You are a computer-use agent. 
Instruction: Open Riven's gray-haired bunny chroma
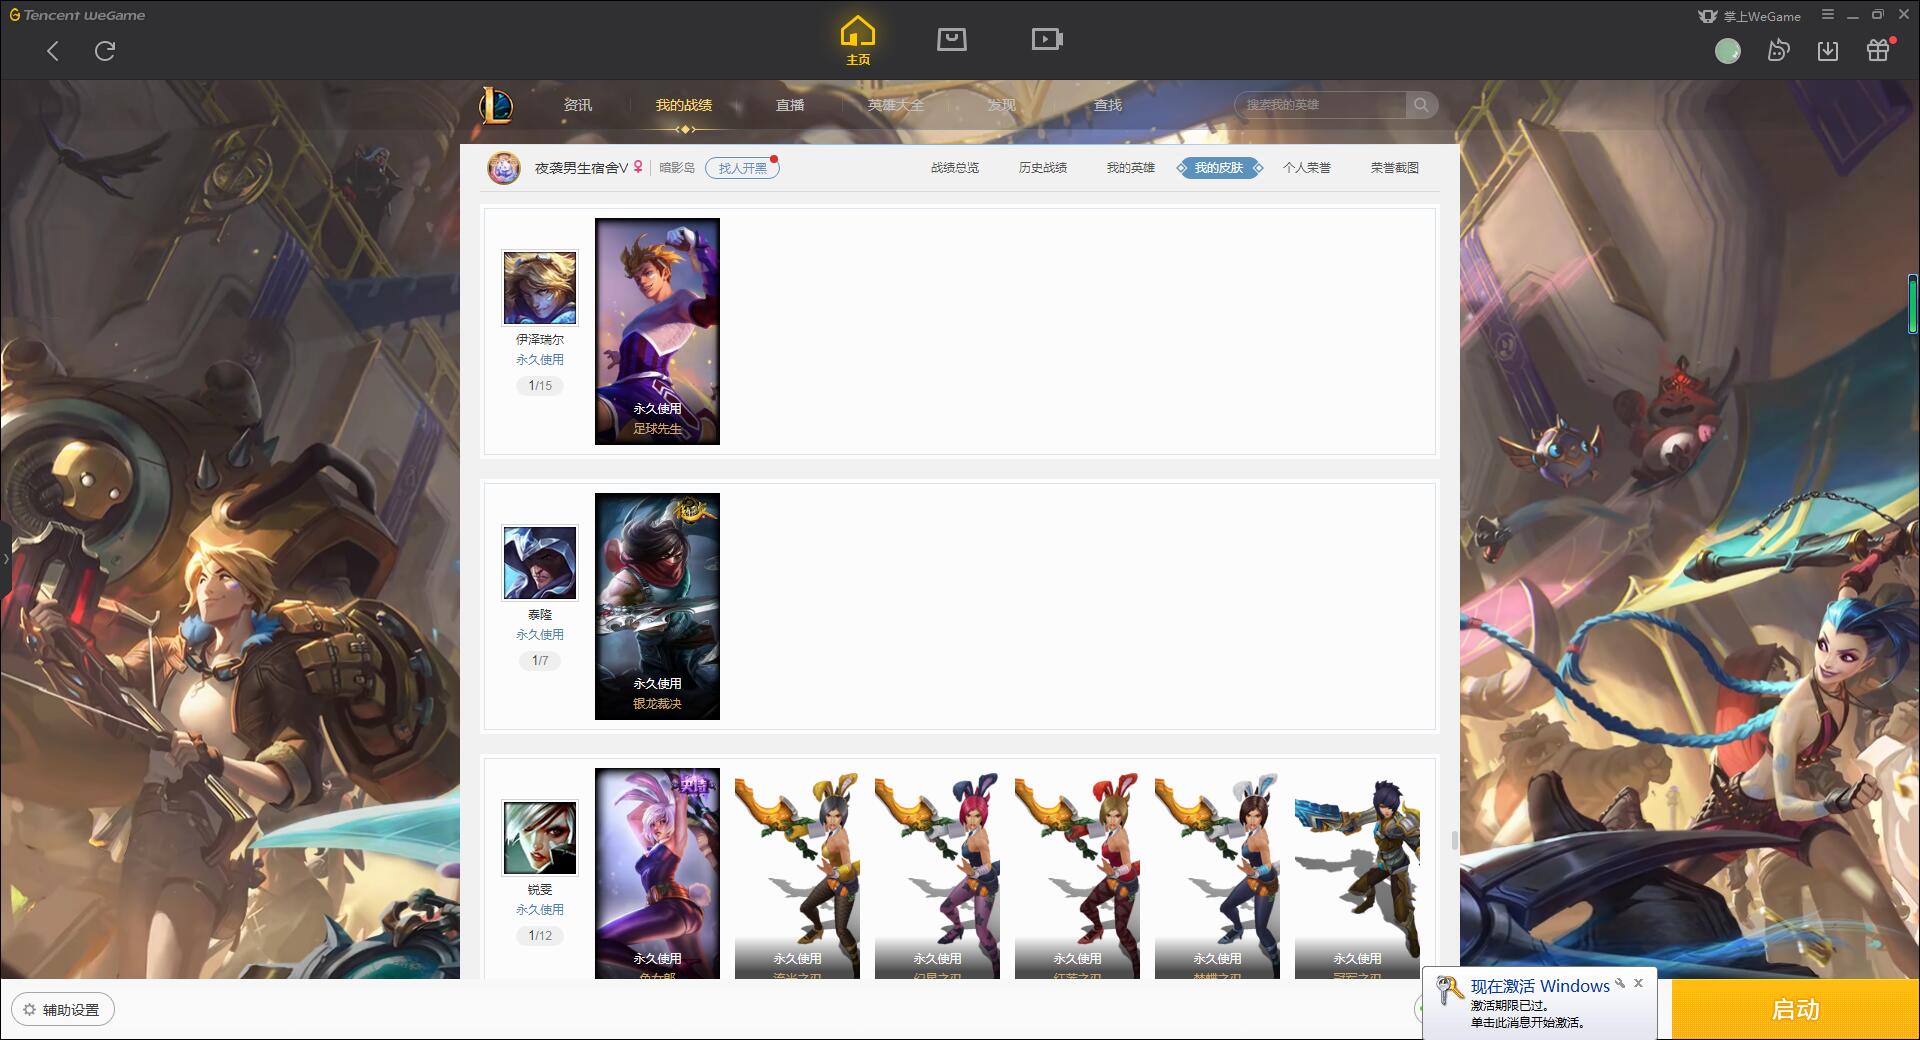797,873
